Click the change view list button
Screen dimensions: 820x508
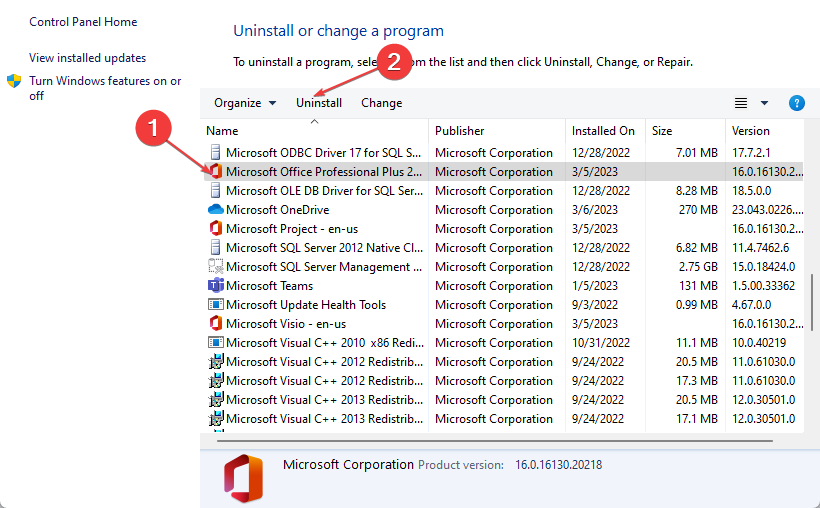click(741, 103)
